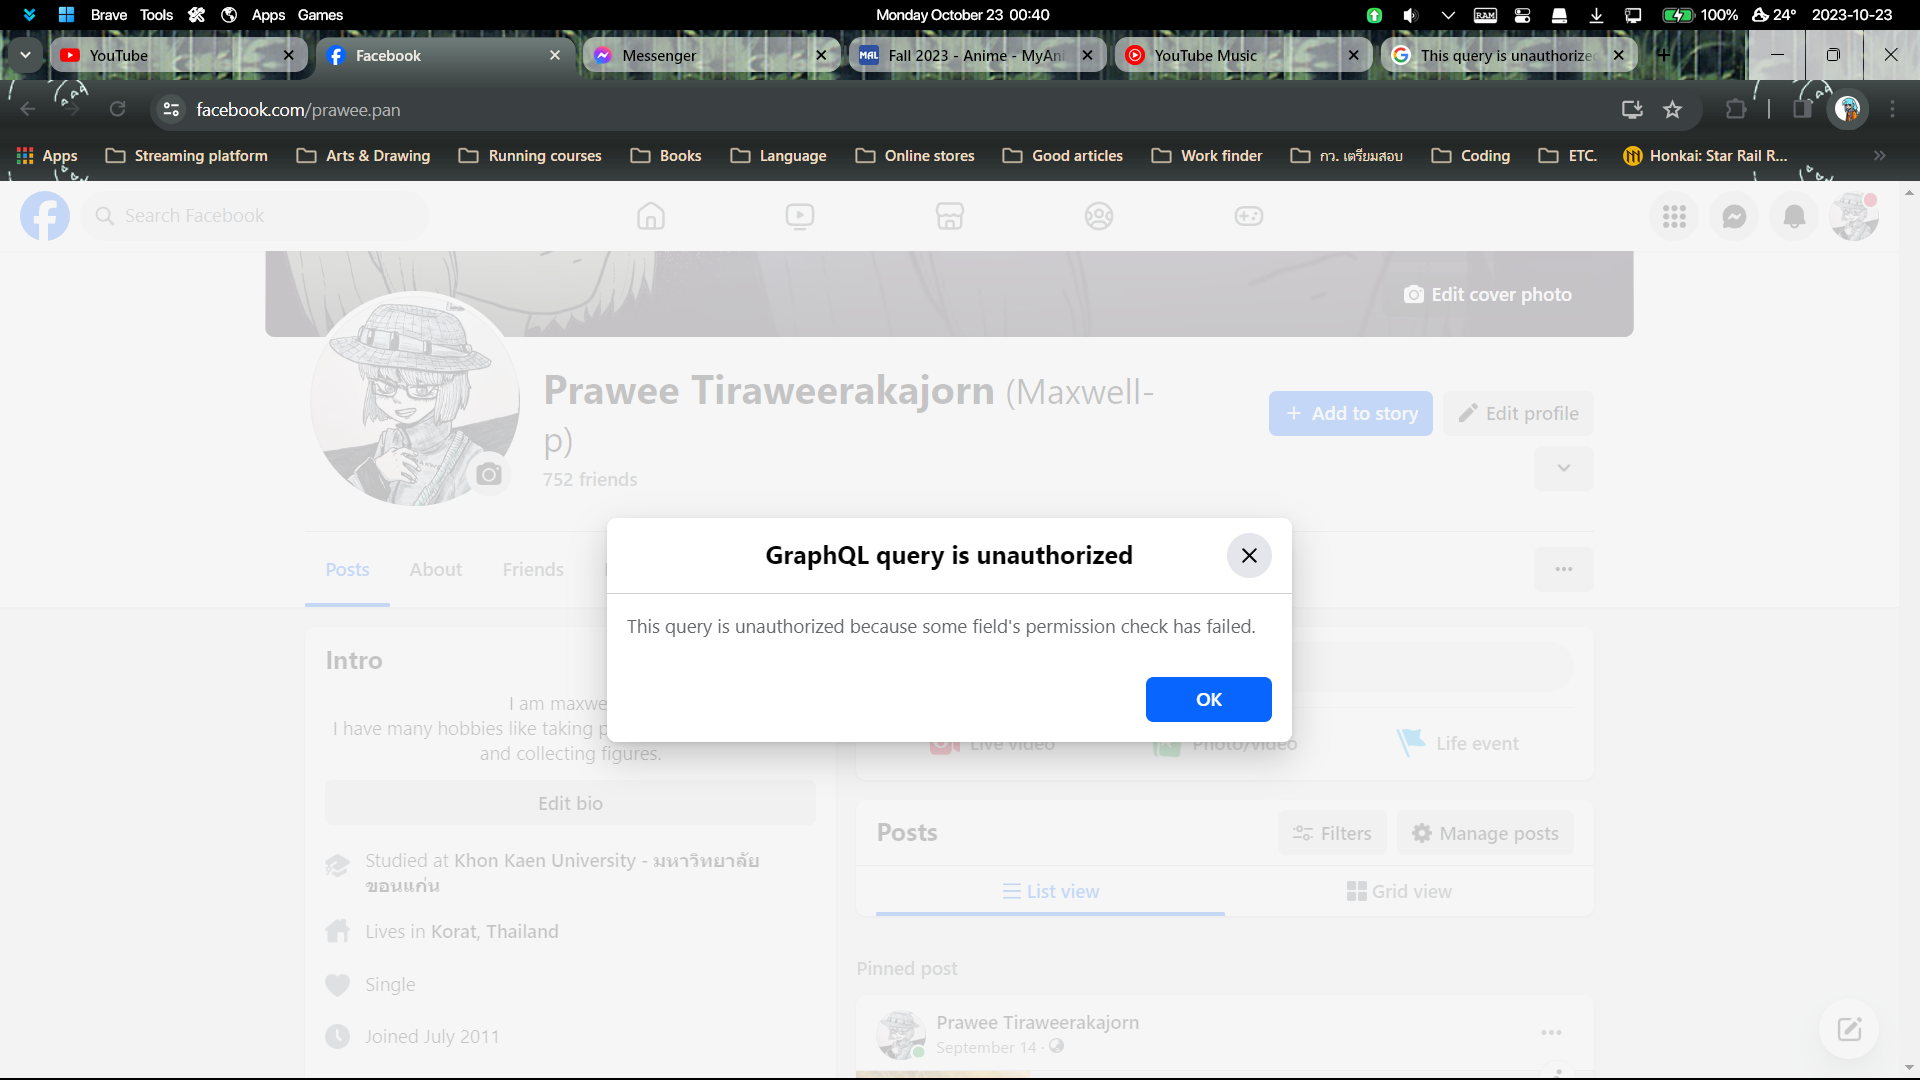
Task: Open the Gaming icon in navigation
Action: point(1248,216)
